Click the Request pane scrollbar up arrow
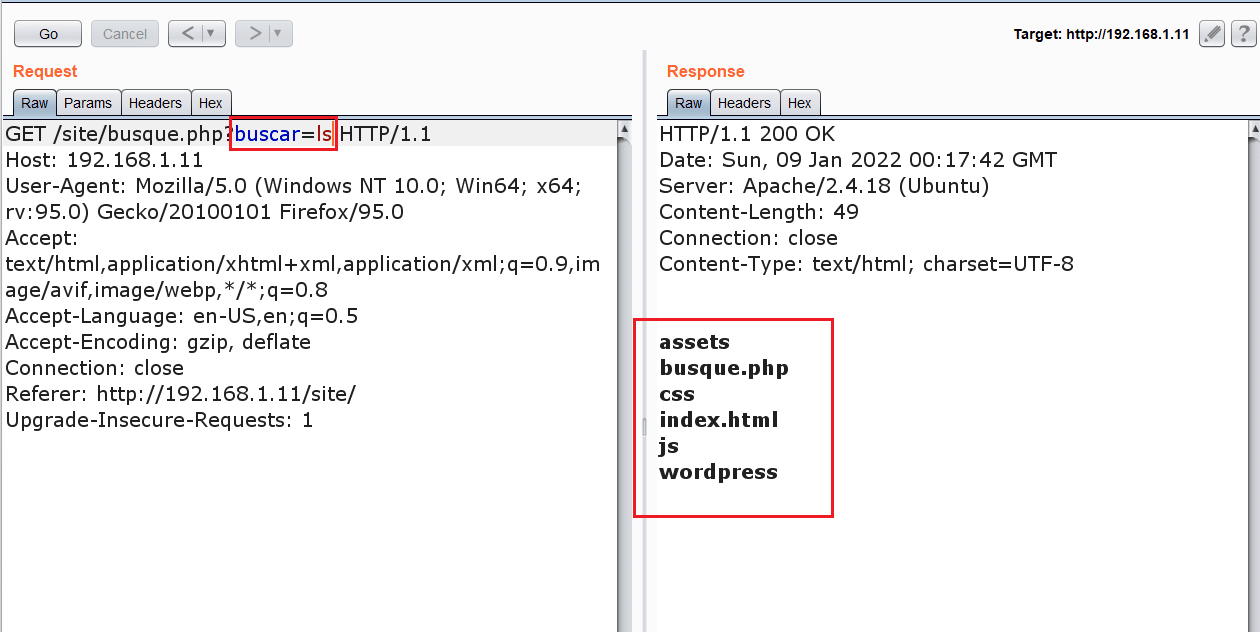Viewport: 1260px width, 632px height. coord(625,129)
